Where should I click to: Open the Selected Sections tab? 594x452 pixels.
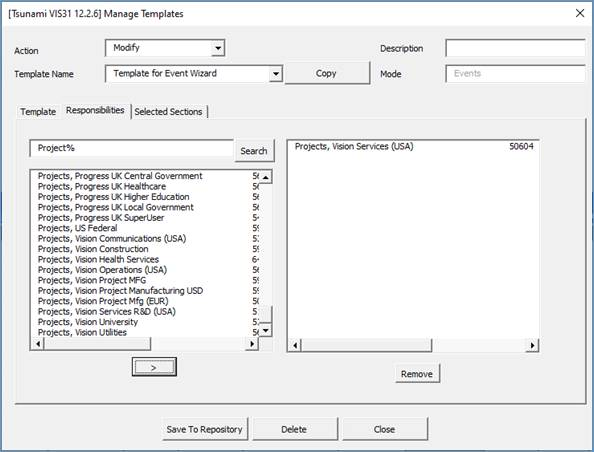pos(168,112)
